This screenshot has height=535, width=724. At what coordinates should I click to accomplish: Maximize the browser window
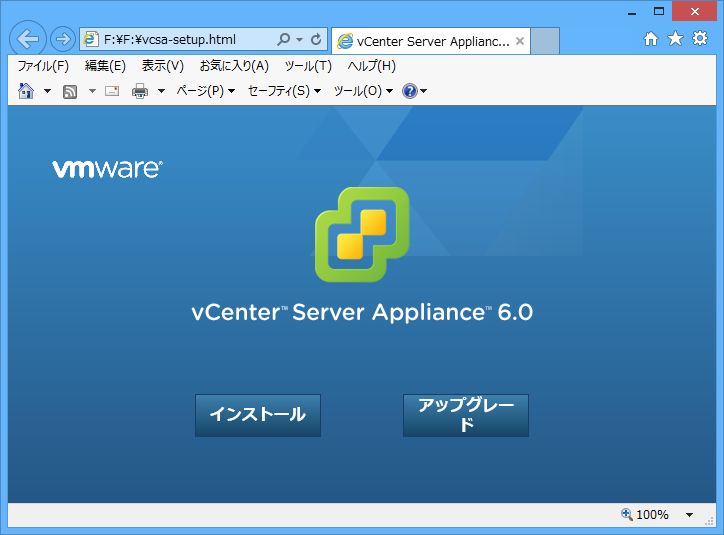(659, 11)
